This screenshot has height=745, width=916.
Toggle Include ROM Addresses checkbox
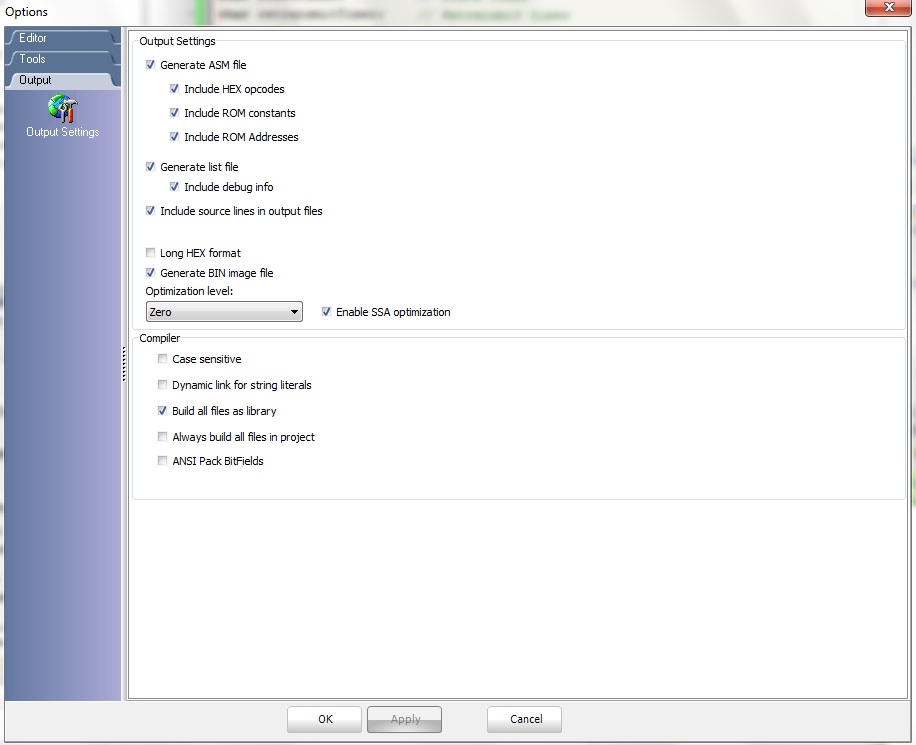pyautogui.click(x=174, y=137)
